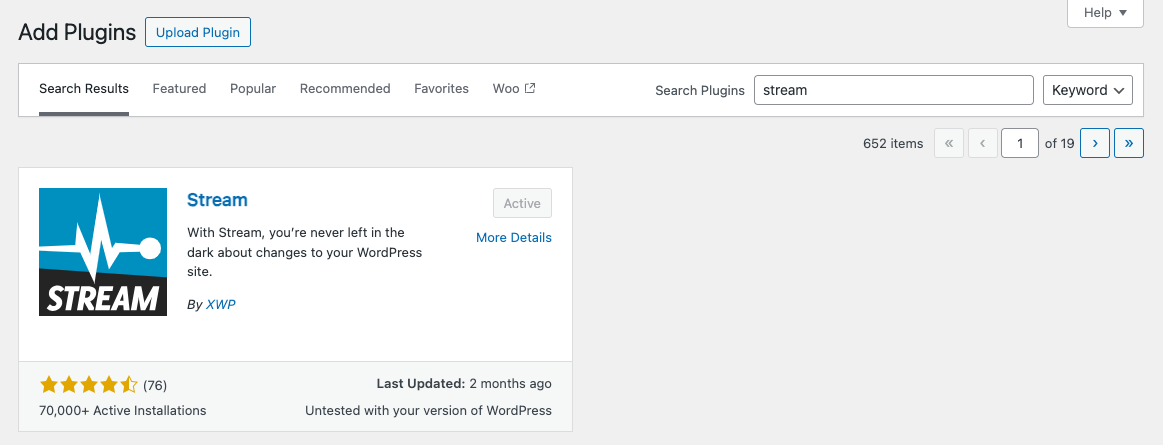Jump to the last page arrow
1163x445 pixels.
[x=1129, y=143]
